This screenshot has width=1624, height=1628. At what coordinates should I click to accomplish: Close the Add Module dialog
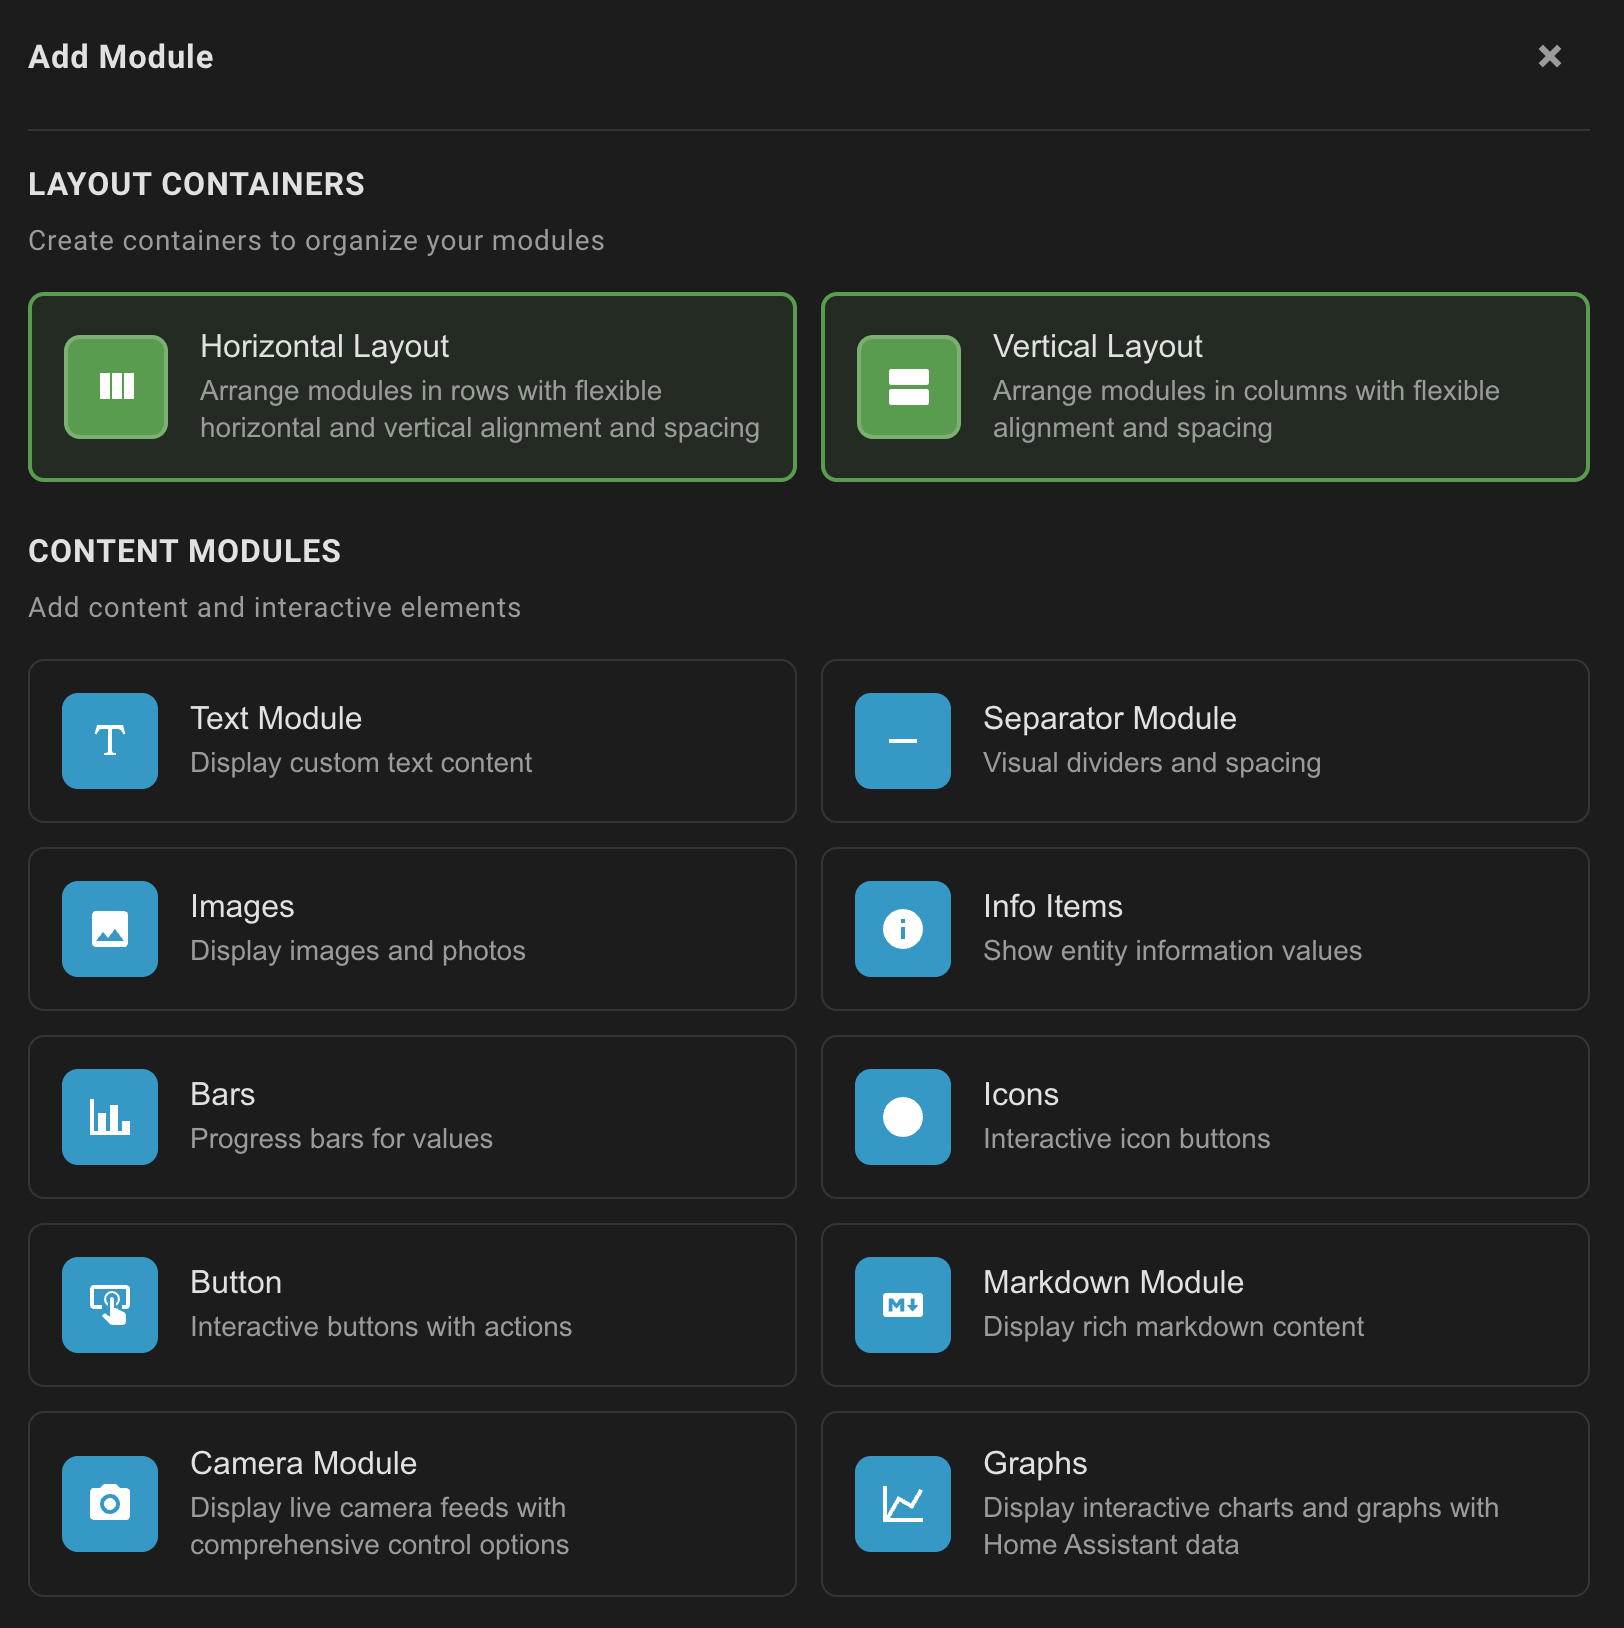tap(1549, 57)
